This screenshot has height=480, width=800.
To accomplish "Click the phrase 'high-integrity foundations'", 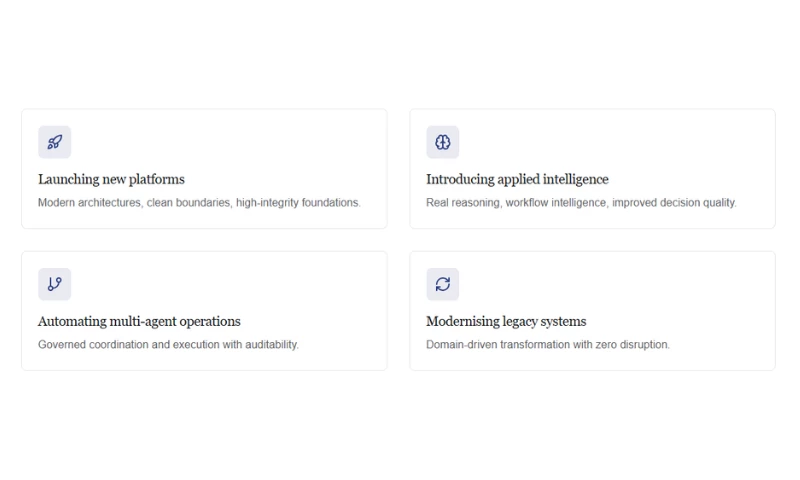I will (298, 202).
